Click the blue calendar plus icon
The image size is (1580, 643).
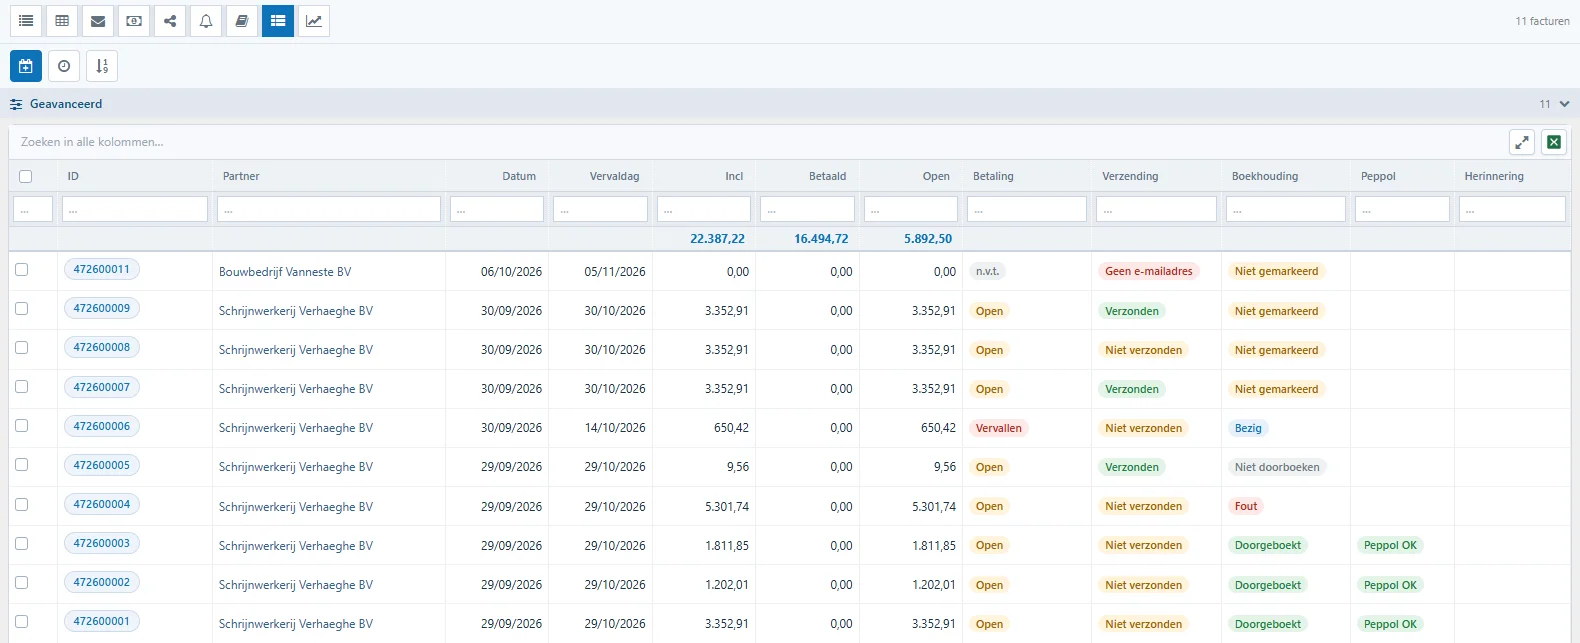[26, 66]
